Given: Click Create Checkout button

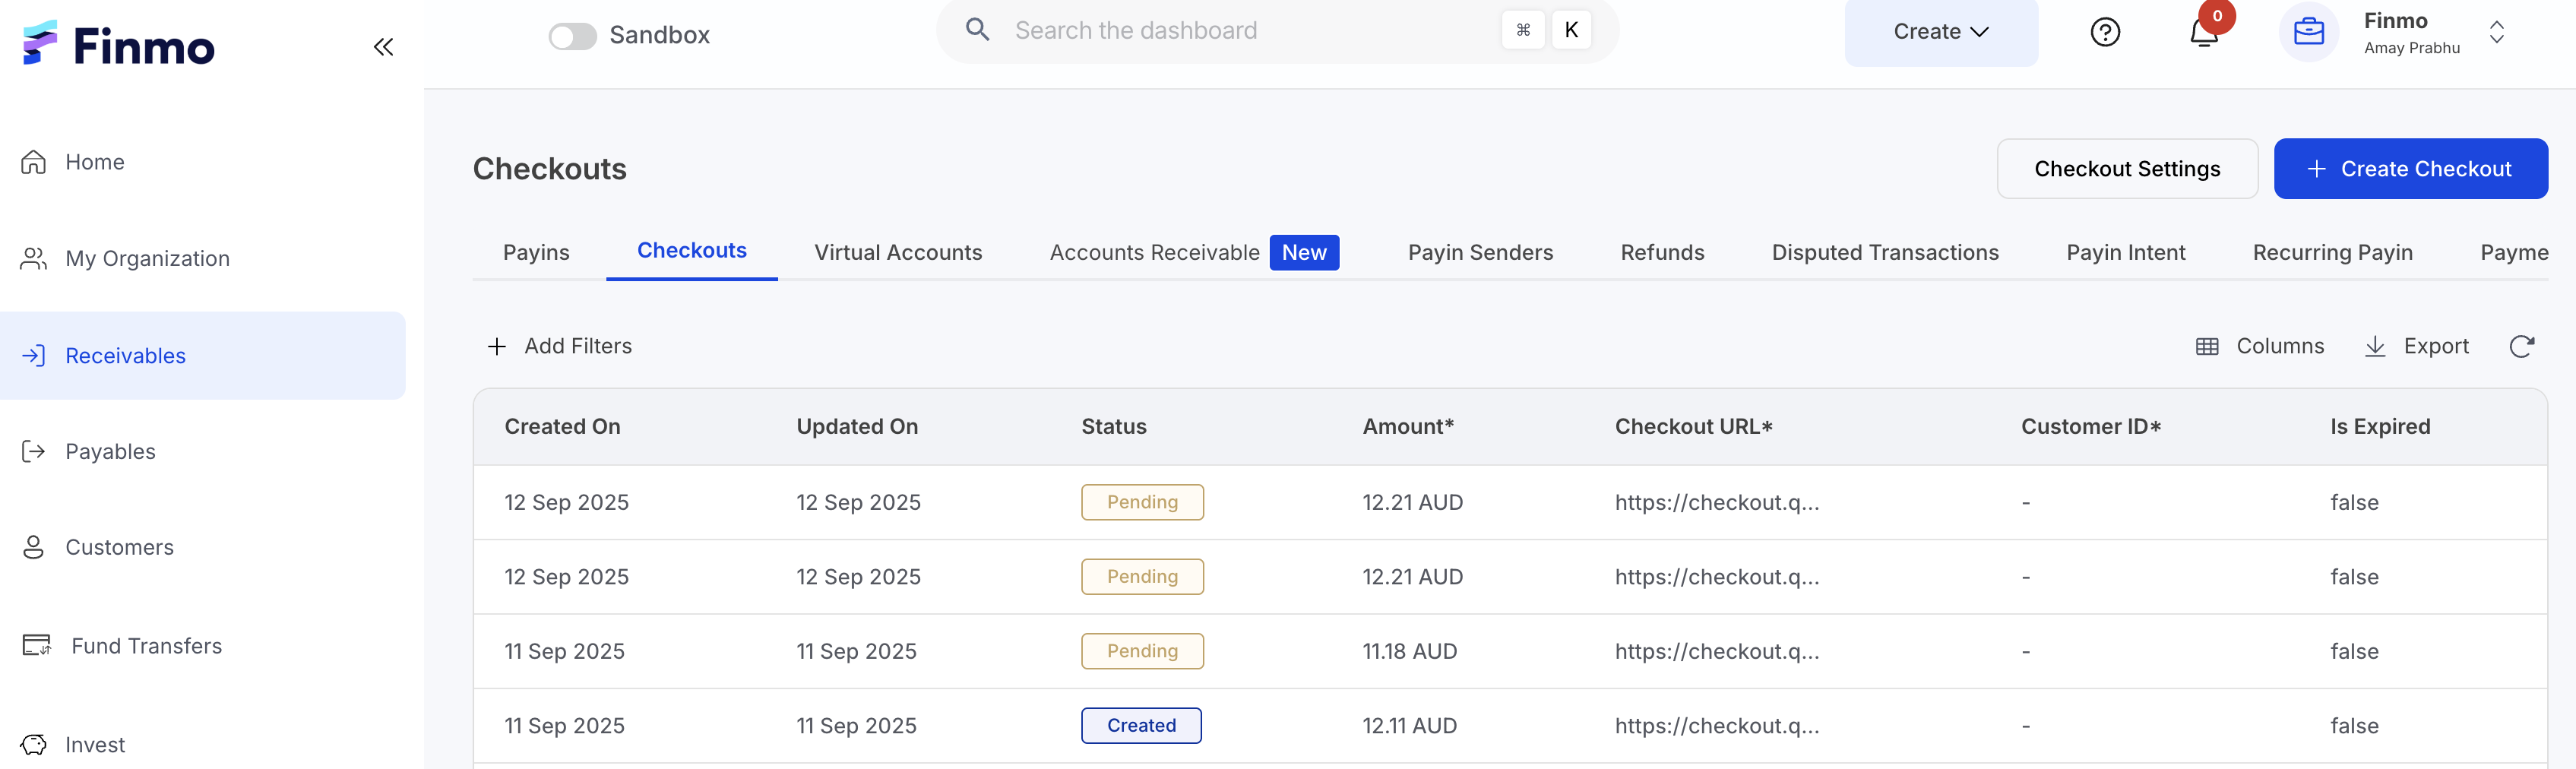Looking at the screenshot, I should tap(2410, 169).
